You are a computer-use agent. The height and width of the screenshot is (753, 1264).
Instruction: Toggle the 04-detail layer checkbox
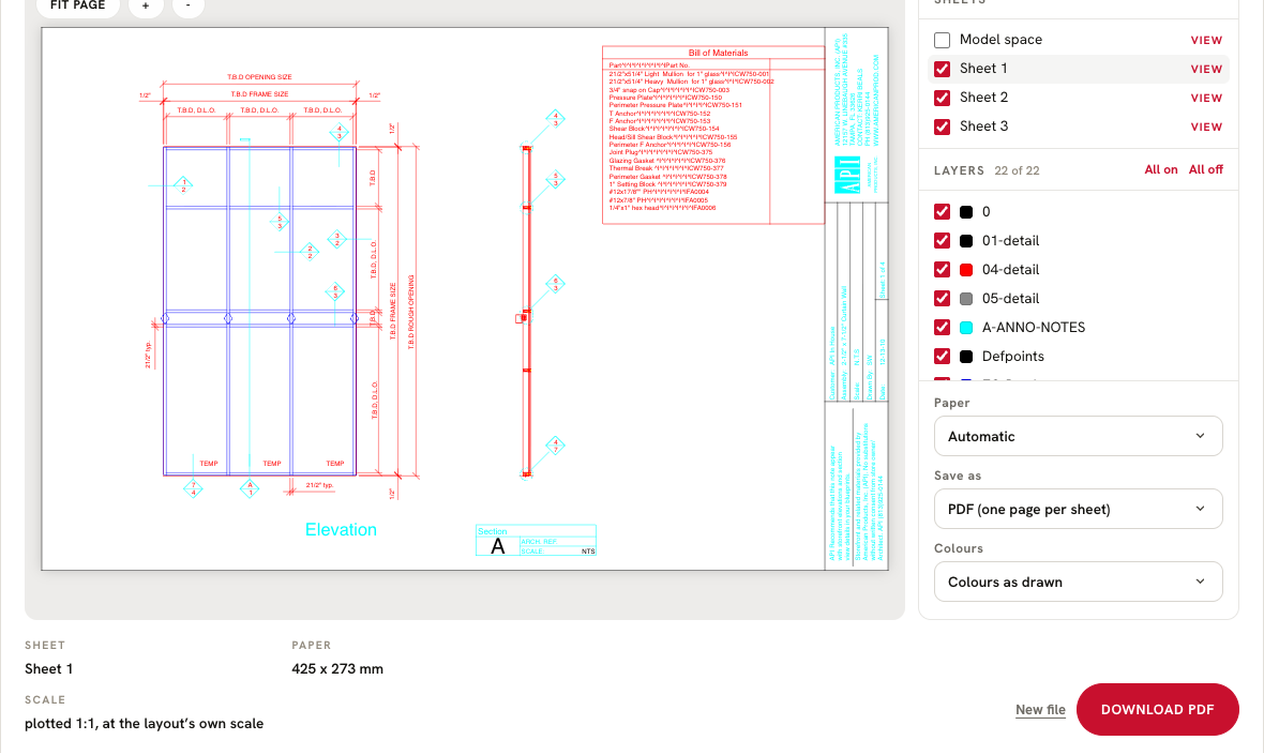(942, 270)
